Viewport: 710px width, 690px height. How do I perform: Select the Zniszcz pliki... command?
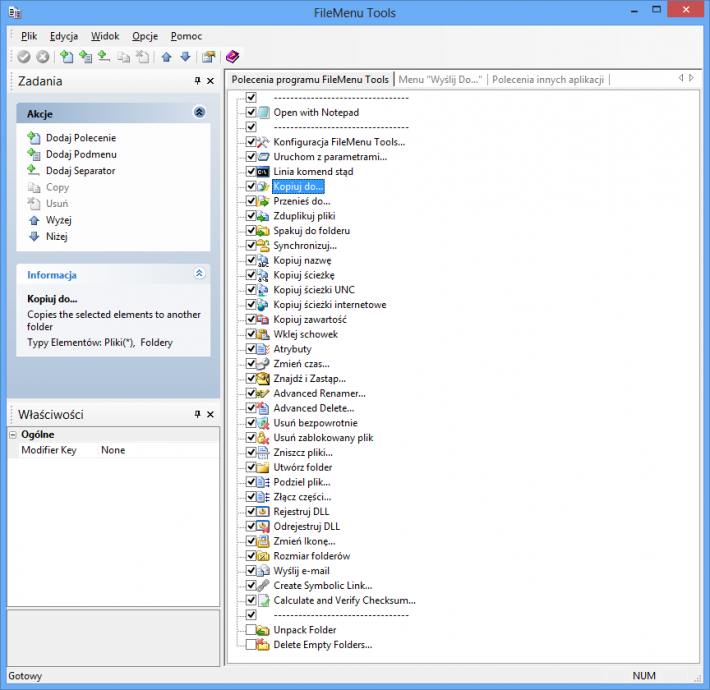[303, 453]
